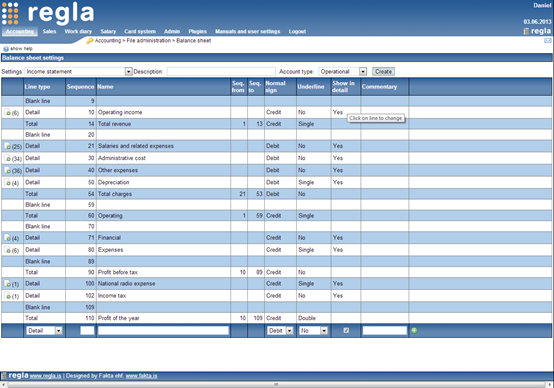Image resolution: width=554 pixels, height=388 pixels.
Task: Toggle Show in detail checkbox in new line
Action: pyautogui.click(x=346, y=330)
